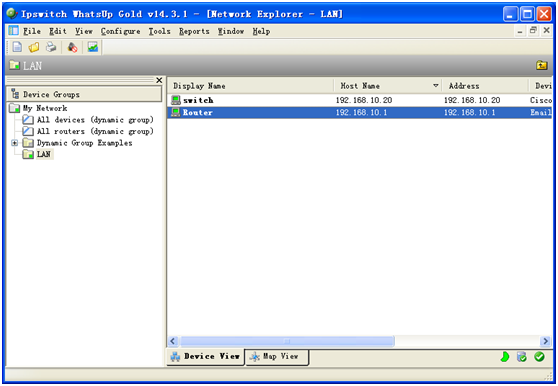Maximize the WhatsUp Gold main window
558x386 pixels.
(527, 14)
